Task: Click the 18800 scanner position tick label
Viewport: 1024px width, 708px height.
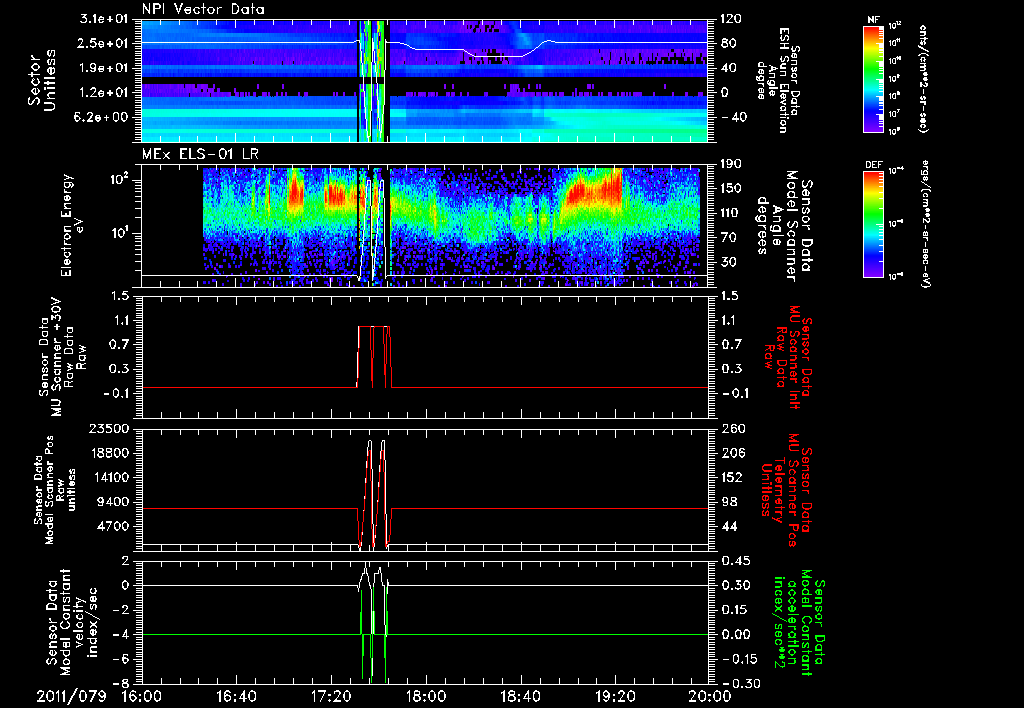Action: click(108, 453)
